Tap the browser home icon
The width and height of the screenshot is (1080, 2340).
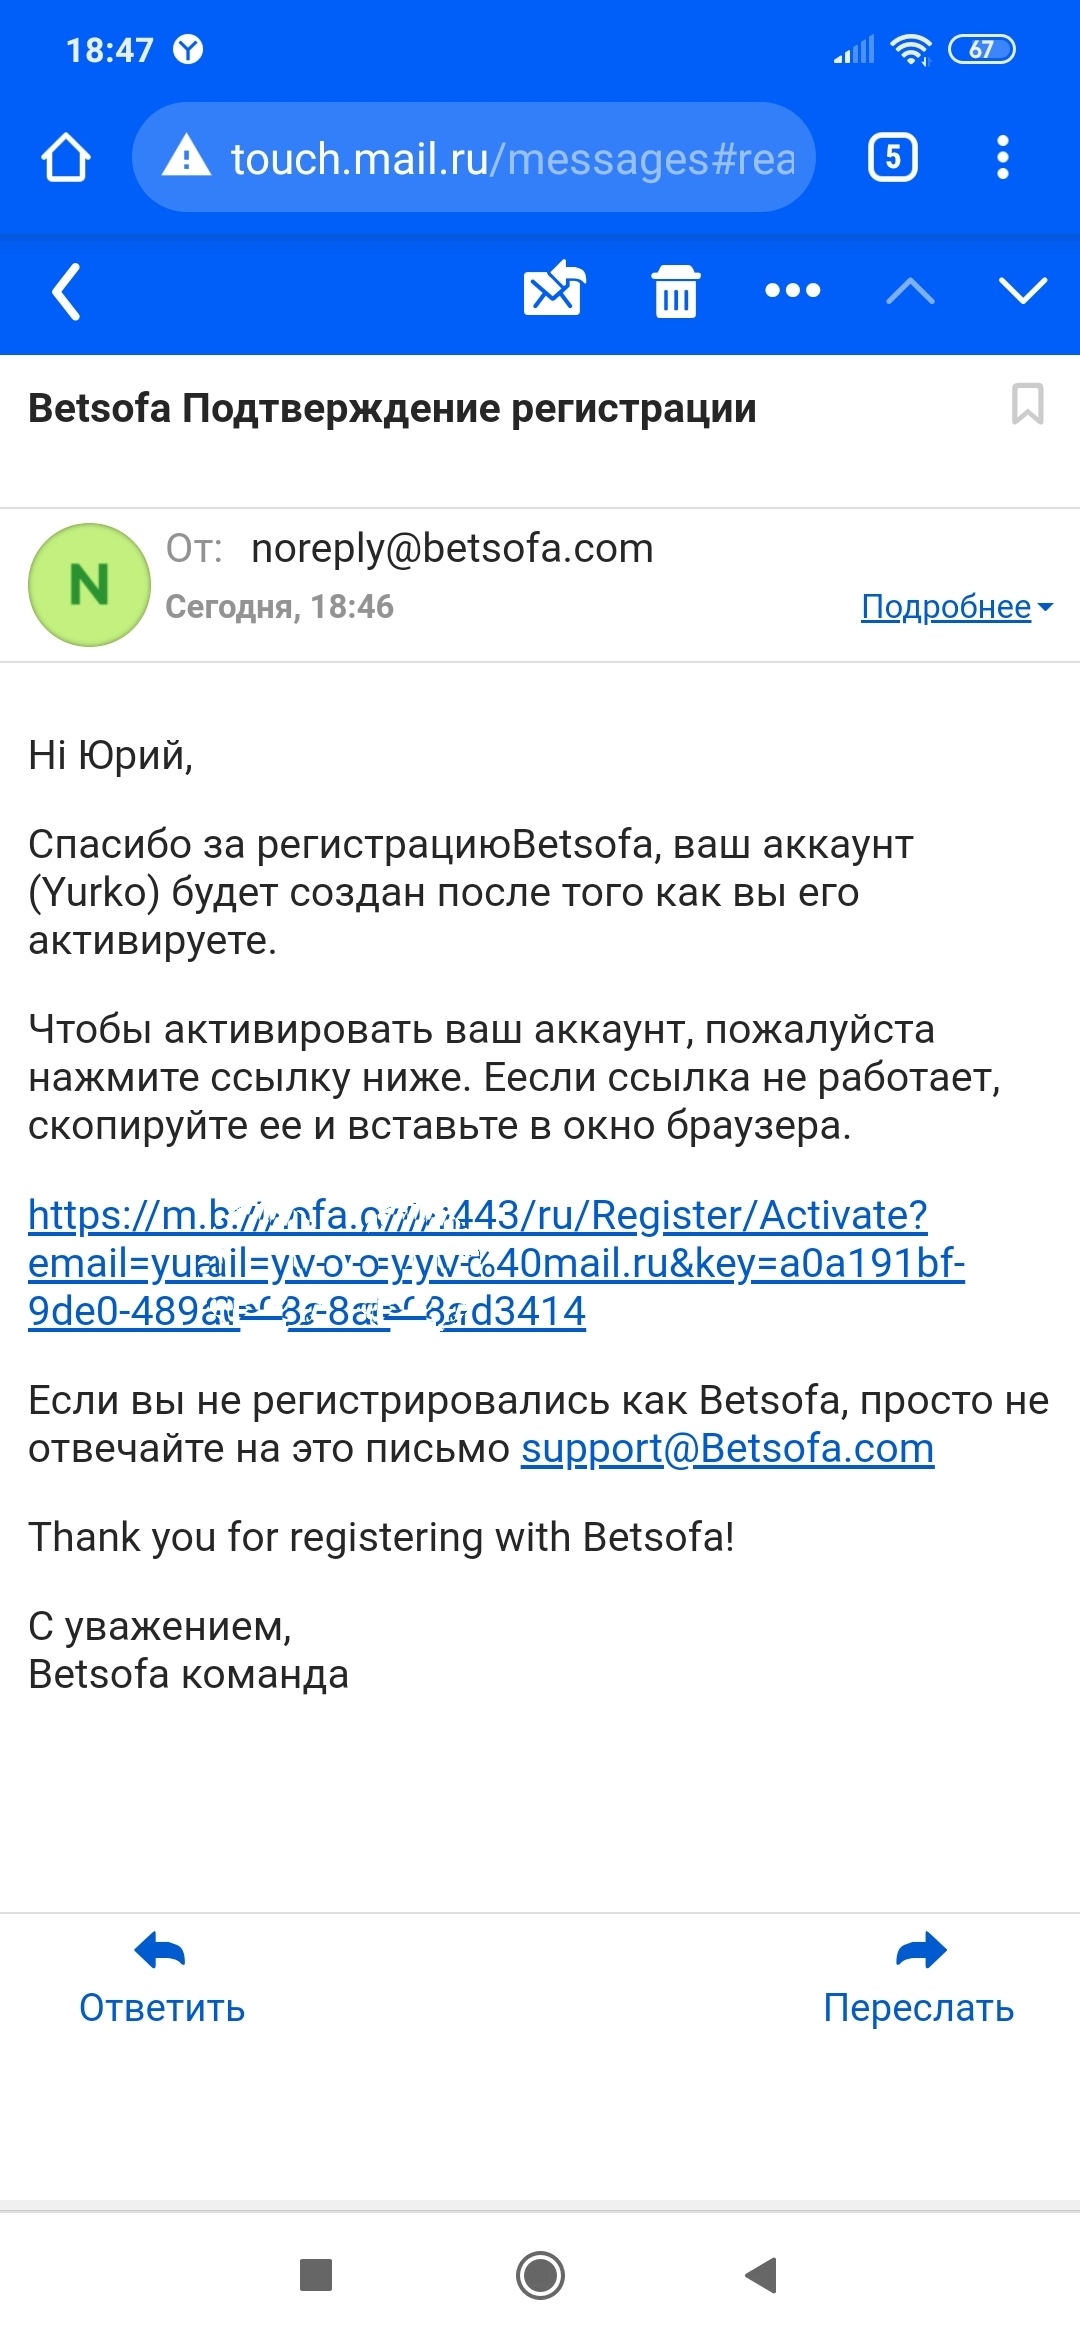tap(66, 158)
